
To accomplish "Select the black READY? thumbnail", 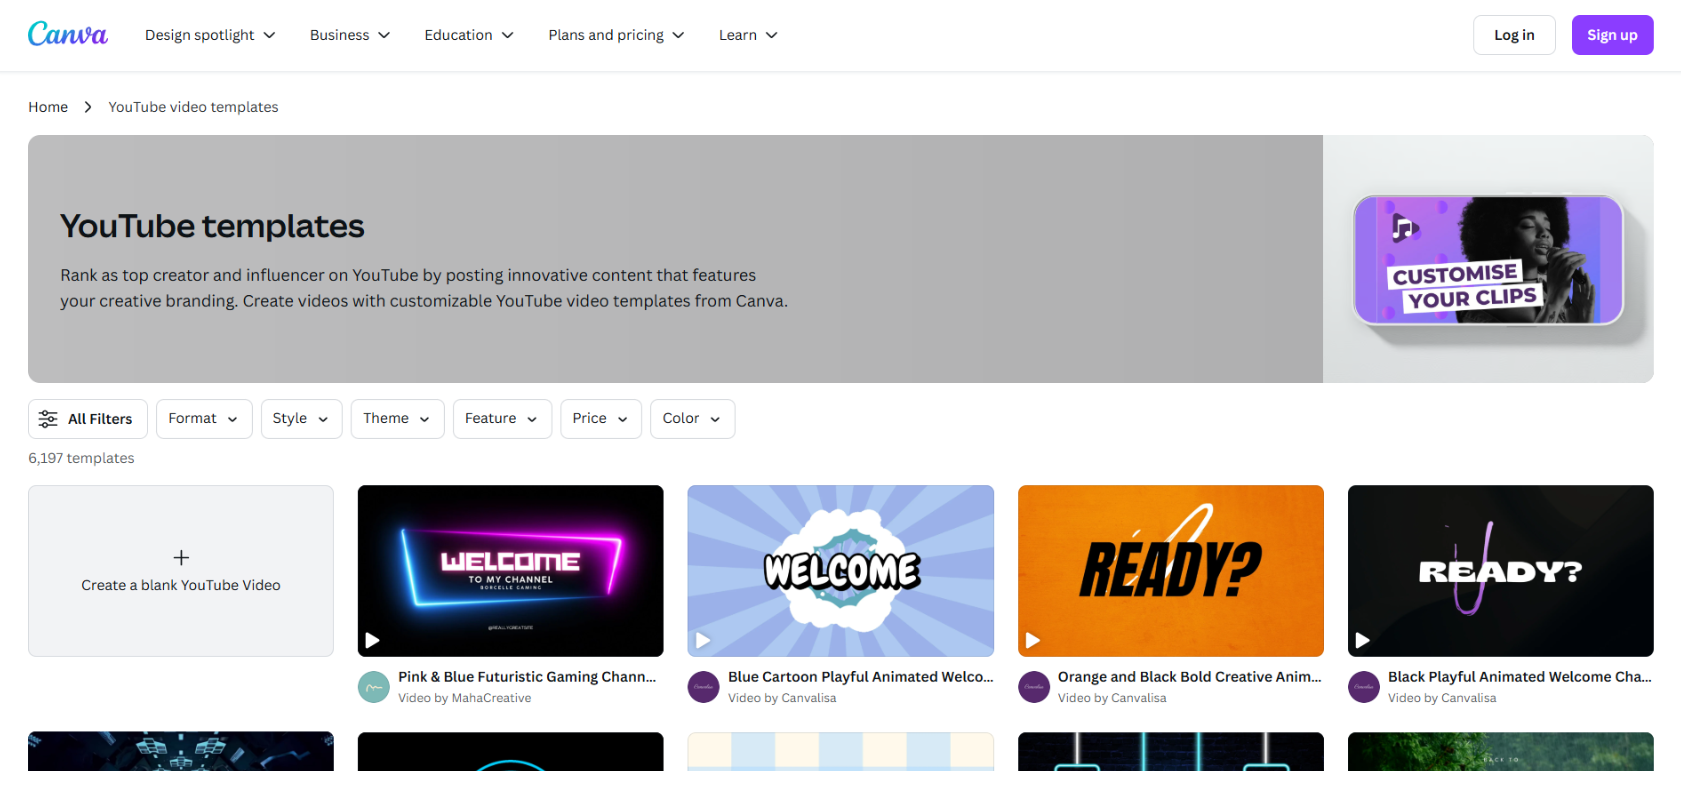I will click(1501, 571).
